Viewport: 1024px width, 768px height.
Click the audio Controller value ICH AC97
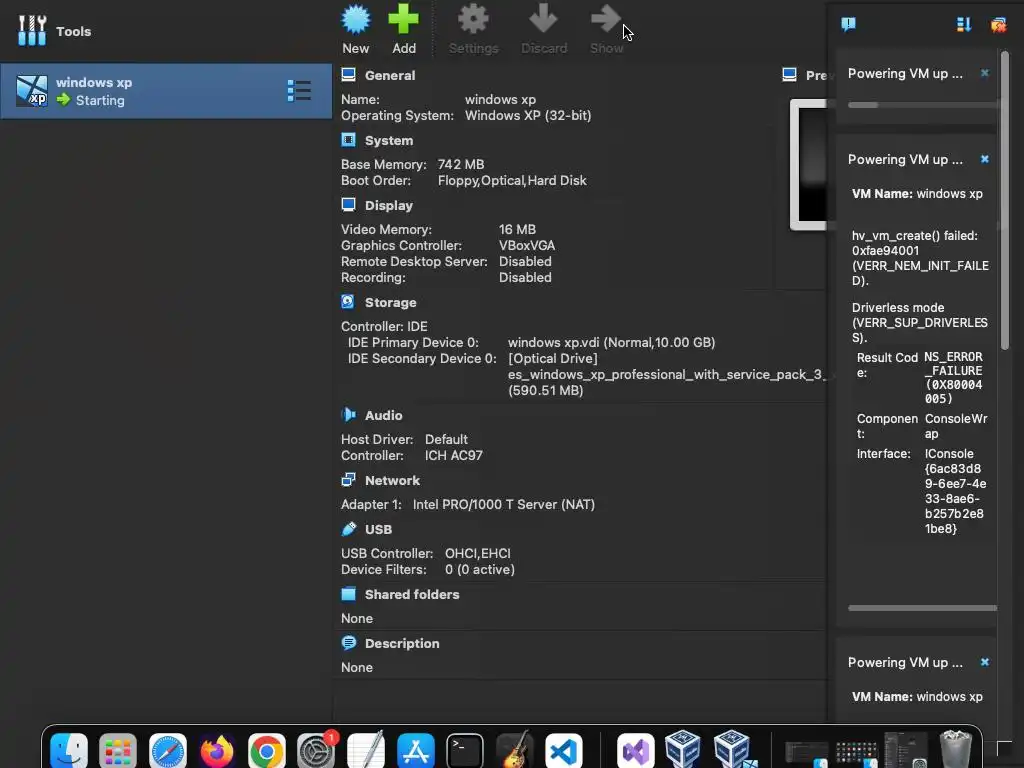tap(453, 455)
